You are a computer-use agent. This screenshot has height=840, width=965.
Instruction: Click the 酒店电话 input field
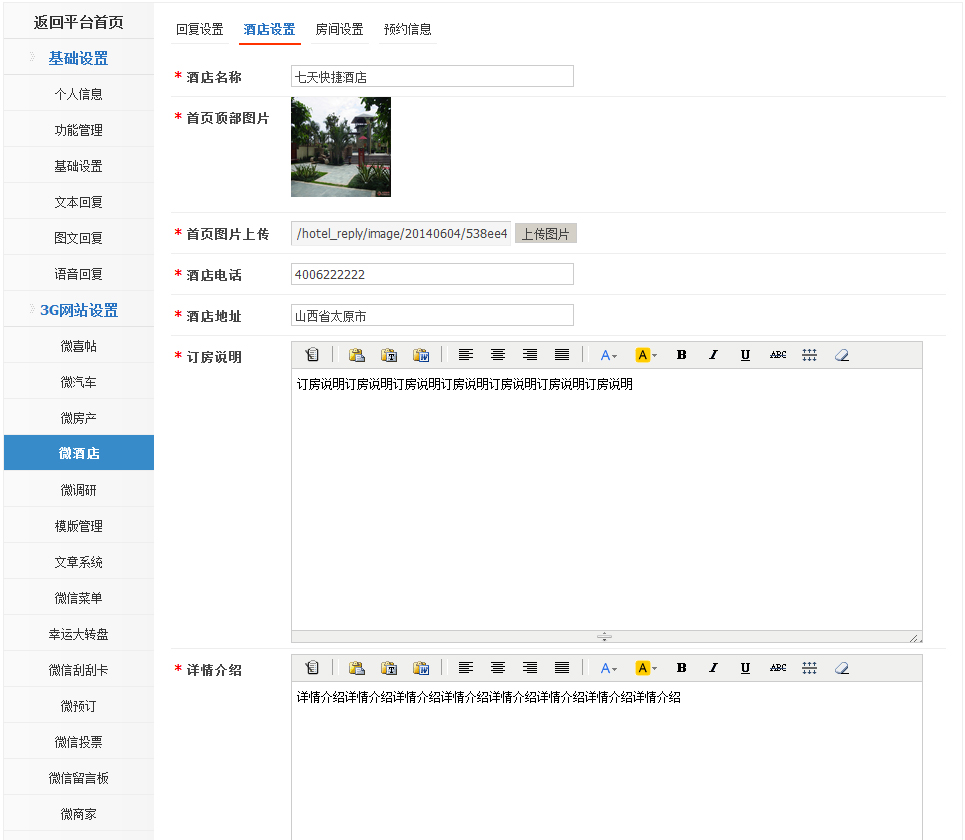[x=432, y=275]
